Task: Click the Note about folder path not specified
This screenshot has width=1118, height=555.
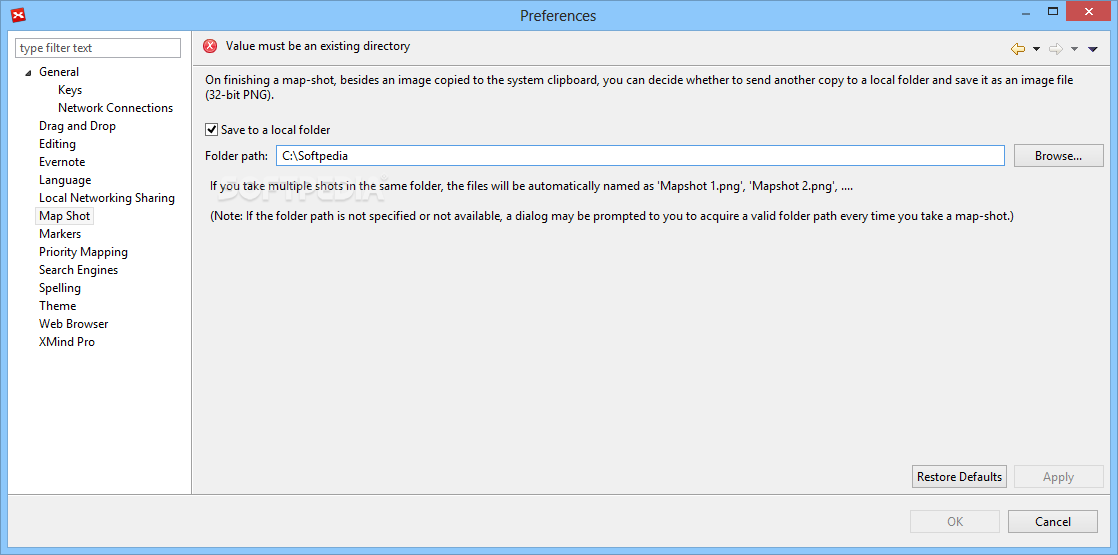Action: coord(612,216)
